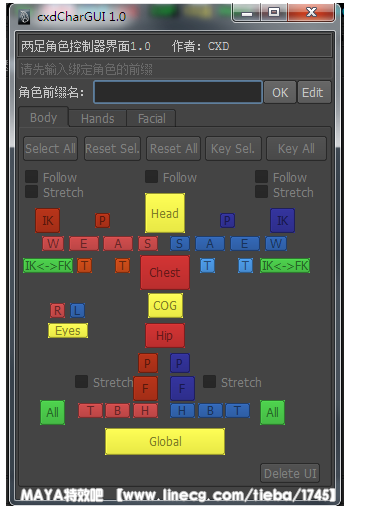370x512 pixels.
Task: Select the red P arm pole controller
Action: (x=102, y=220)
